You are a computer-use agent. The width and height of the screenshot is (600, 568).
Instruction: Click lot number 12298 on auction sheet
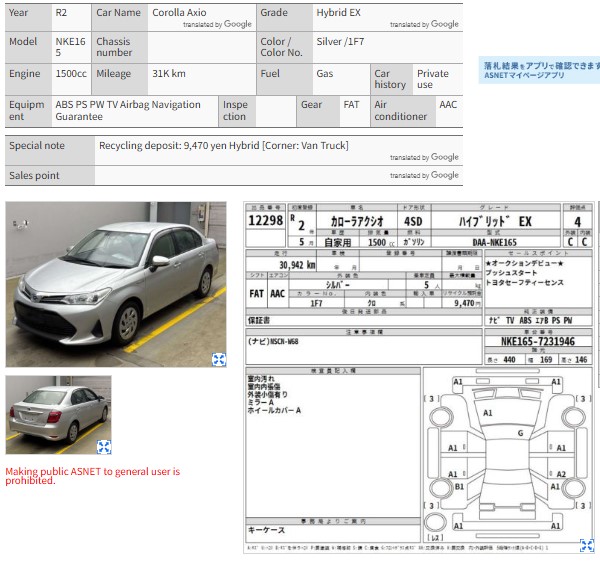(266, 220)
